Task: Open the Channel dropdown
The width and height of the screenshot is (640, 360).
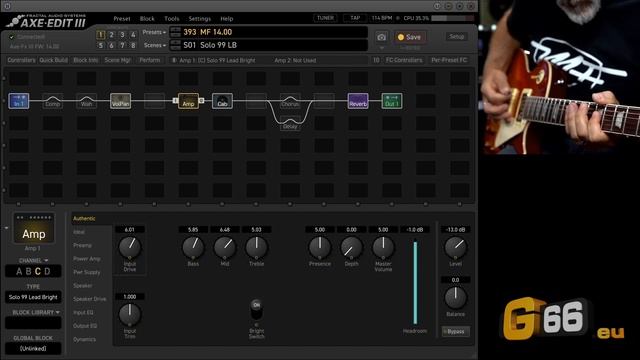Action: (33, 260)
